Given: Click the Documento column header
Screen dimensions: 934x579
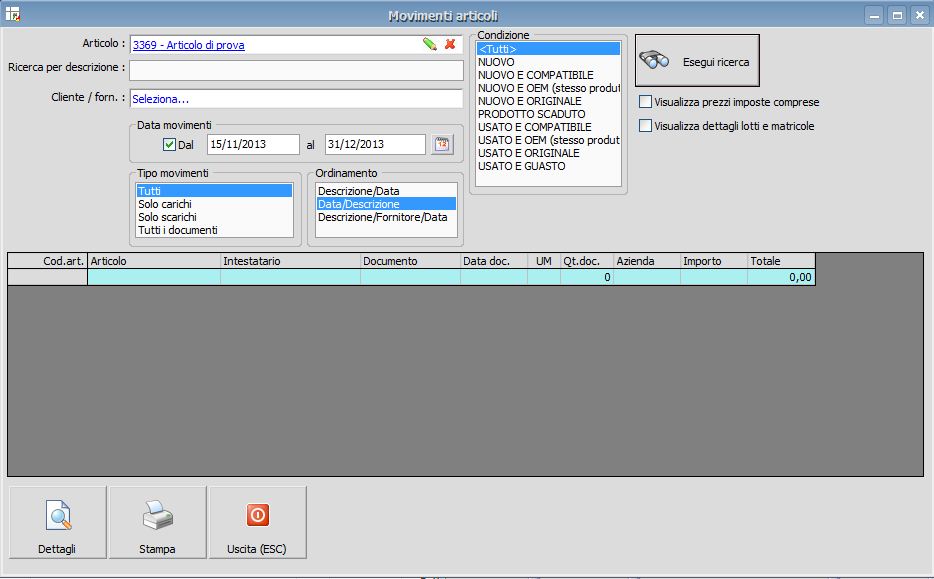Looking at the screenshot, I should pos(410,261).
